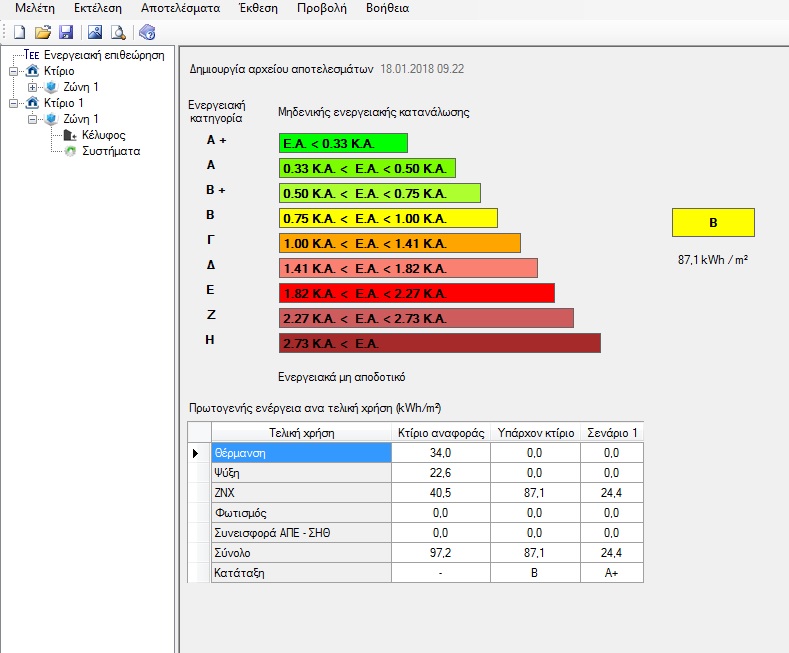Select the Σύνολο row cell
This screenshot has height=653, width=789.
tap(301, 553)
